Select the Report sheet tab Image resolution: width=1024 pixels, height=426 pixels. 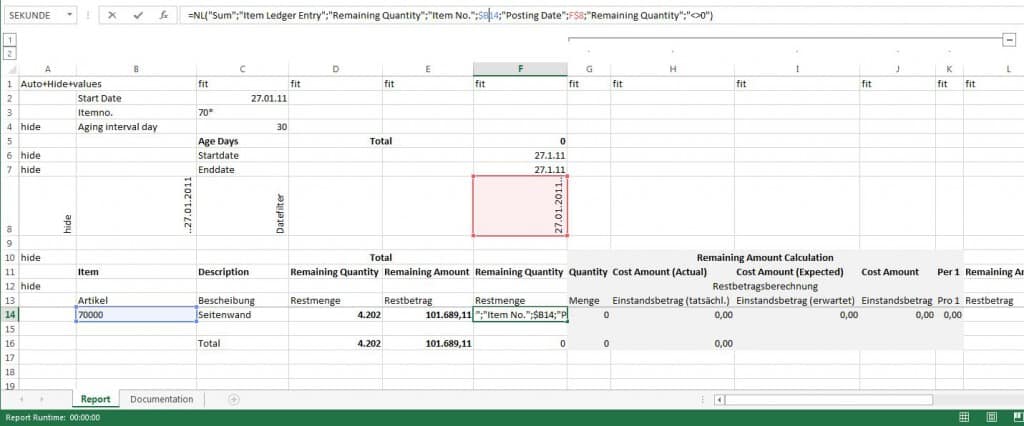point(95,399)
